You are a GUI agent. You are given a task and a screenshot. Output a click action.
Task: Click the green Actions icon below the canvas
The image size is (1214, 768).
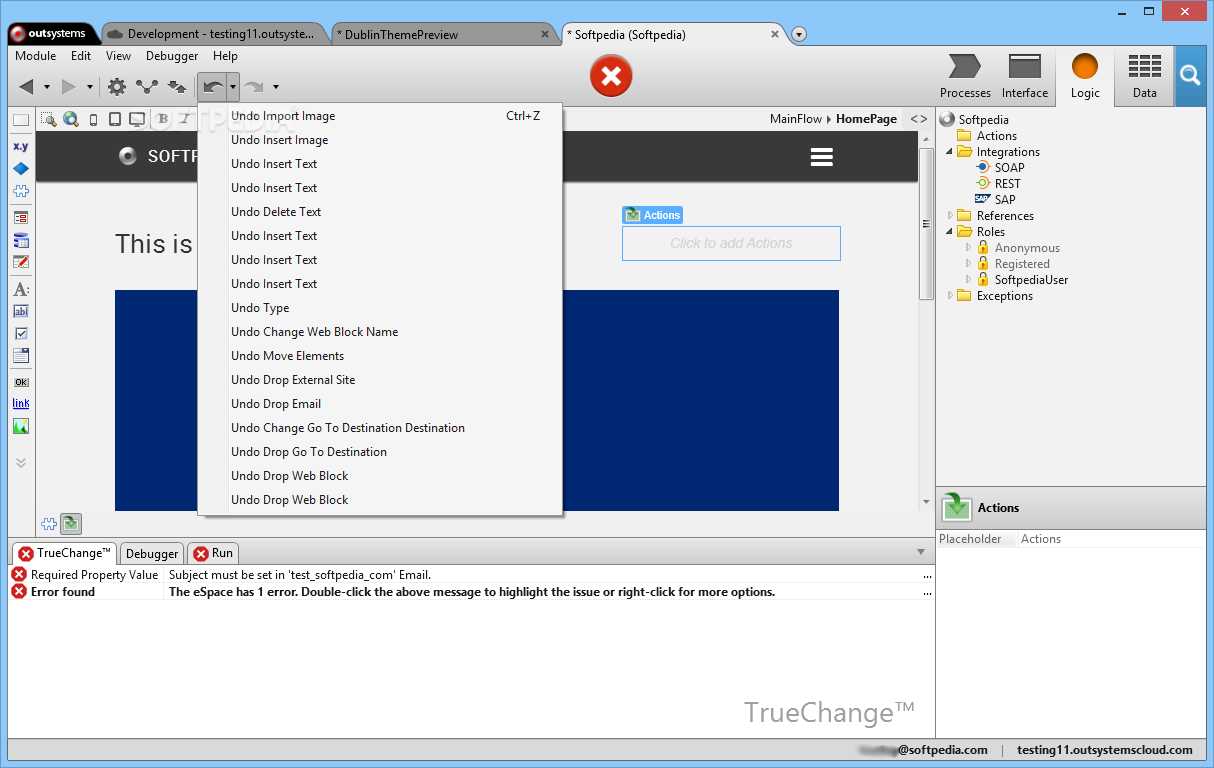71,523
